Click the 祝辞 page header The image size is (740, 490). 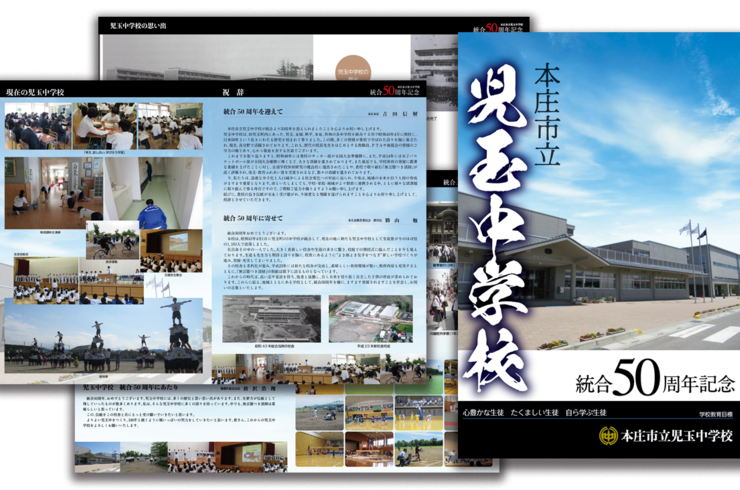pos(233,92)
